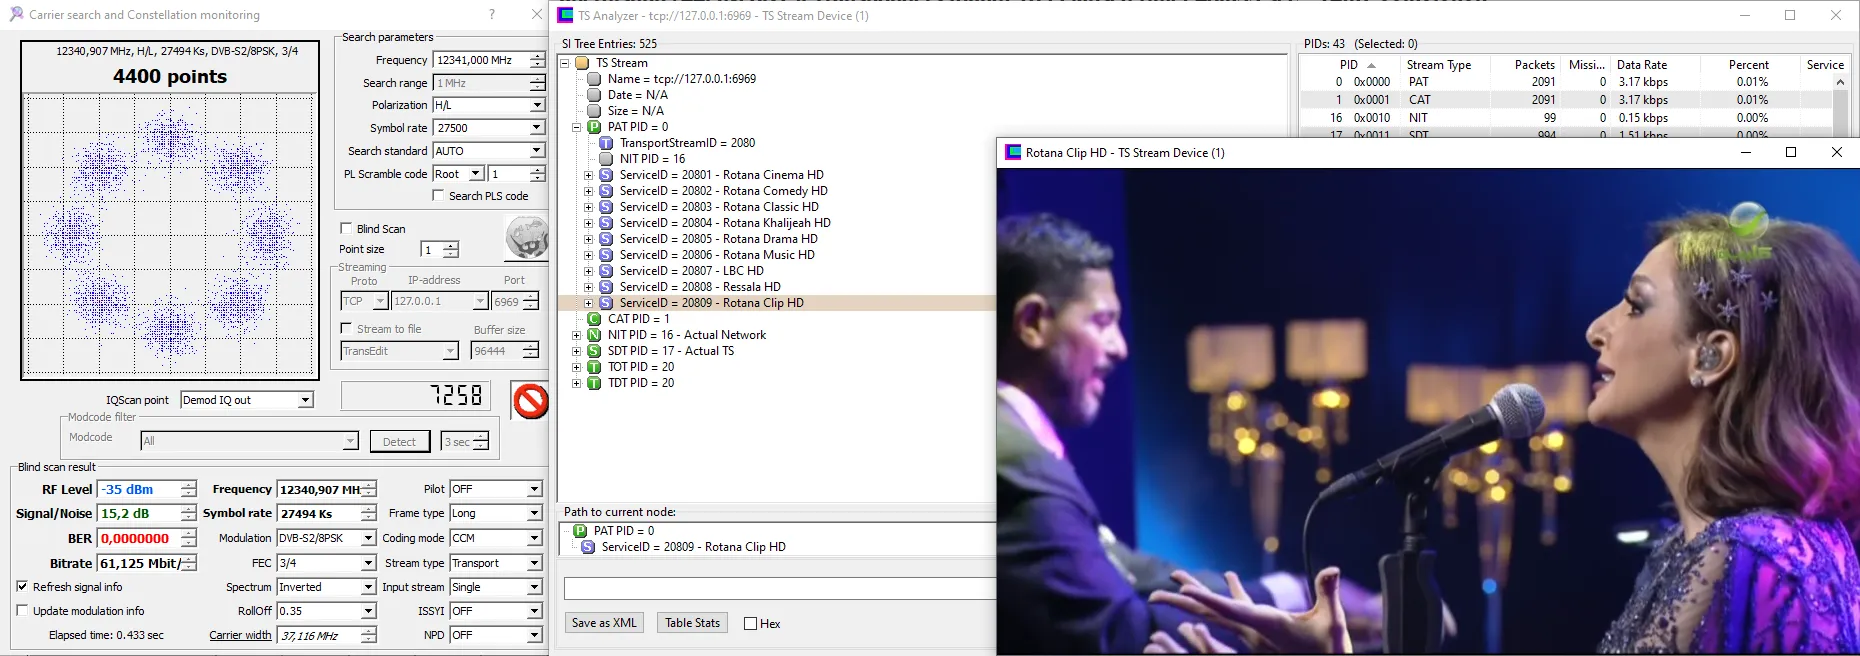Click the Stream Type column header
This screenshot has height=656, width=1860.
pyautogui.click(x=1438, y=65)
